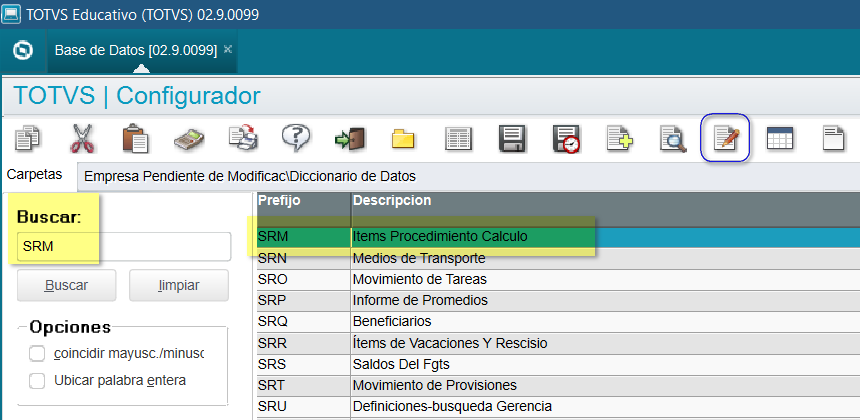This screenshot has width=860, height=420.
Task: Click the SRP prefix cell
Action: [x=303, y=300]
